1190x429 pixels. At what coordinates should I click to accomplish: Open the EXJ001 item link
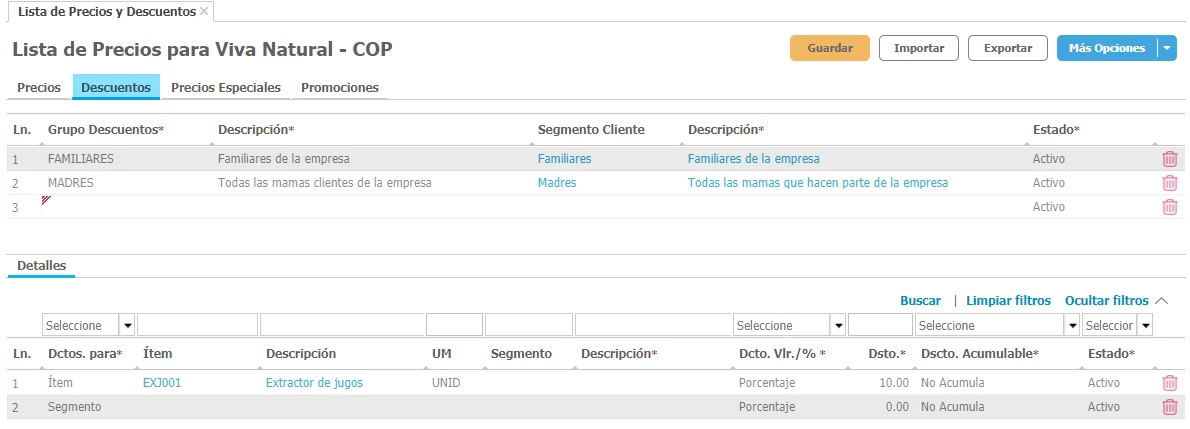(162, 382)
